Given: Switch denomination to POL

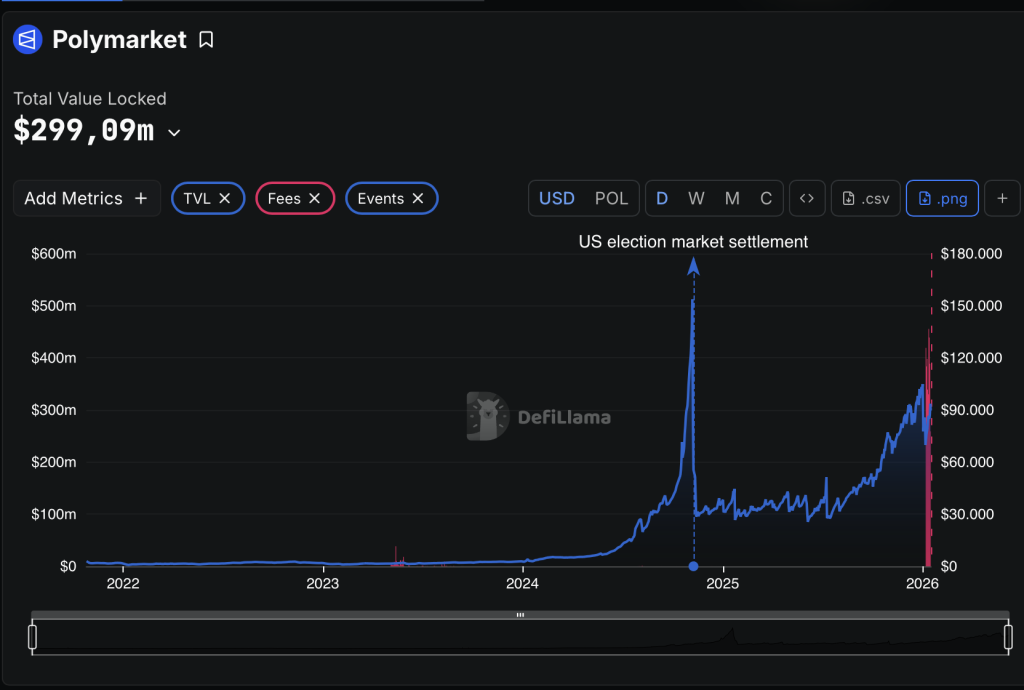Looking at the screenshot, I should 611,198.
